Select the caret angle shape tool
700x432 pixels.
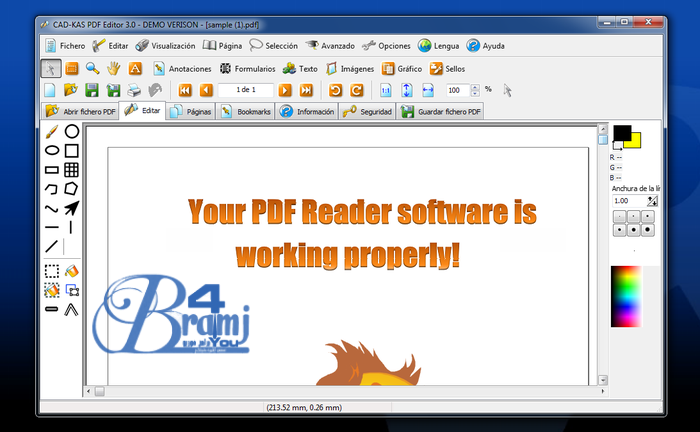point(71,309)
